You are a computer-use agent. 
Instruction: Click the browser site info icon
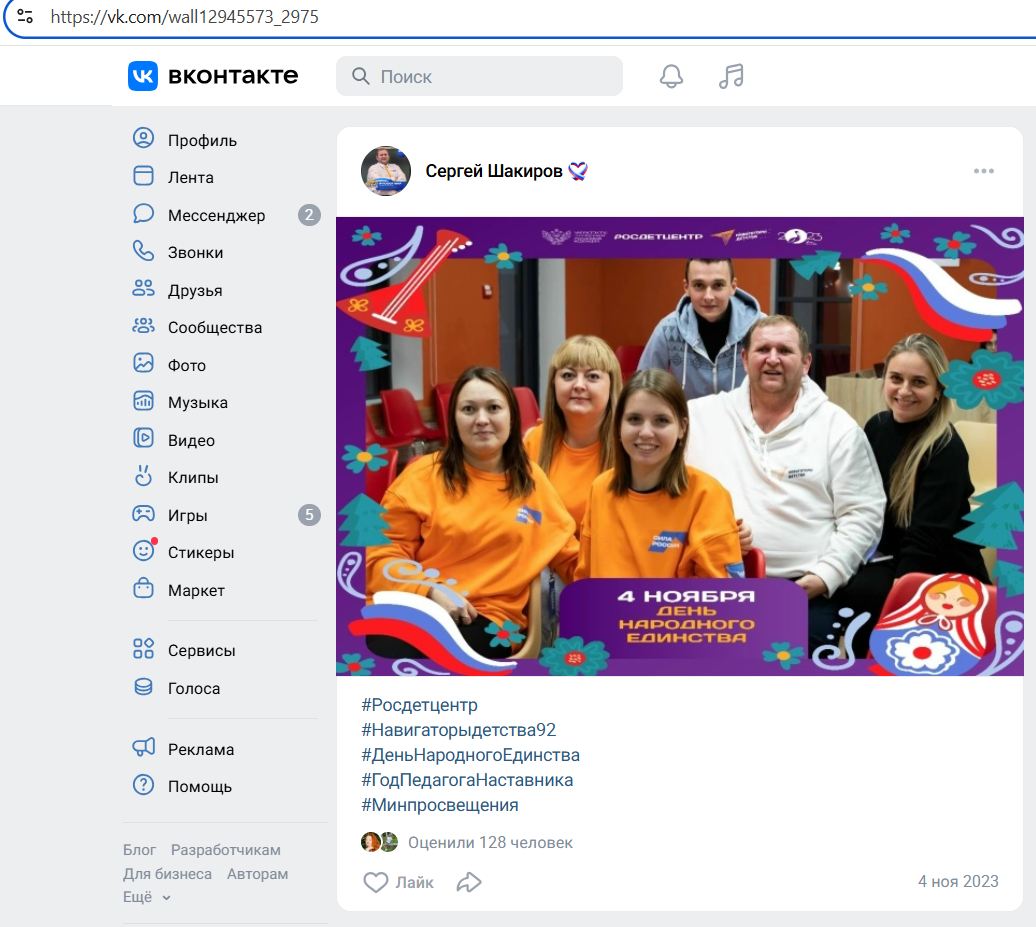point(25,16)
